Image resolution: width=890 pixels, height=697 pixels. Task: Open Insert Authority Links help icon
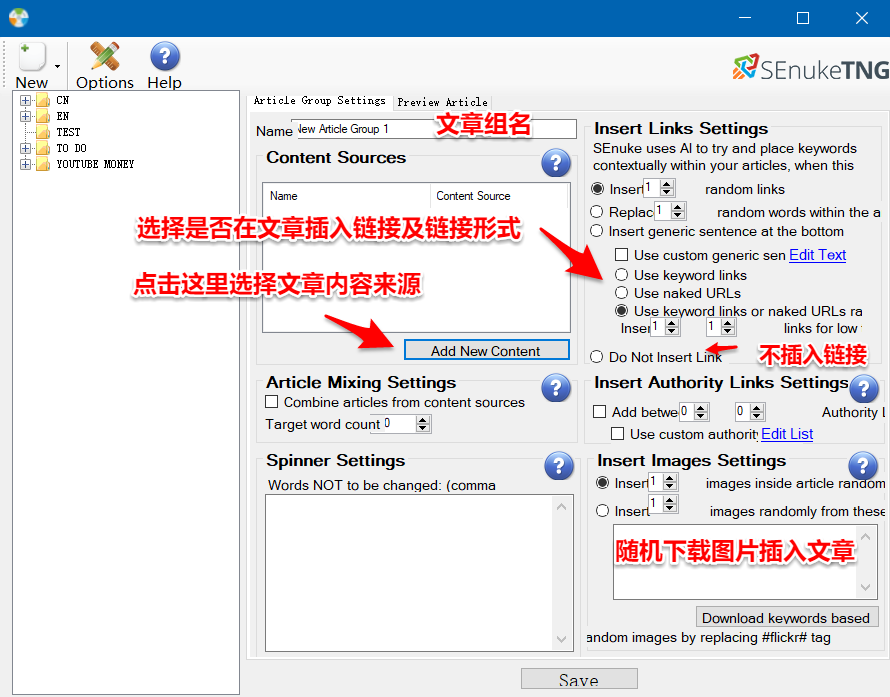tap(864, 389)
